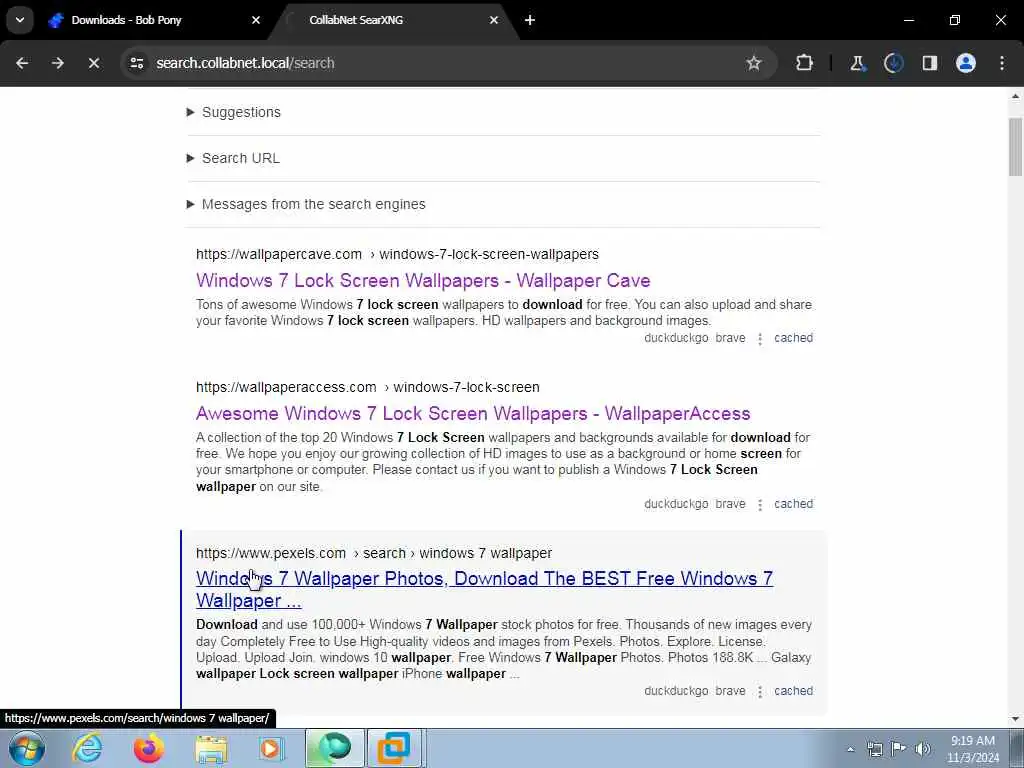Click the www.pexels.com URL breadcrumb
This screenshot has width=1024, height=768.
pos(374,553)
